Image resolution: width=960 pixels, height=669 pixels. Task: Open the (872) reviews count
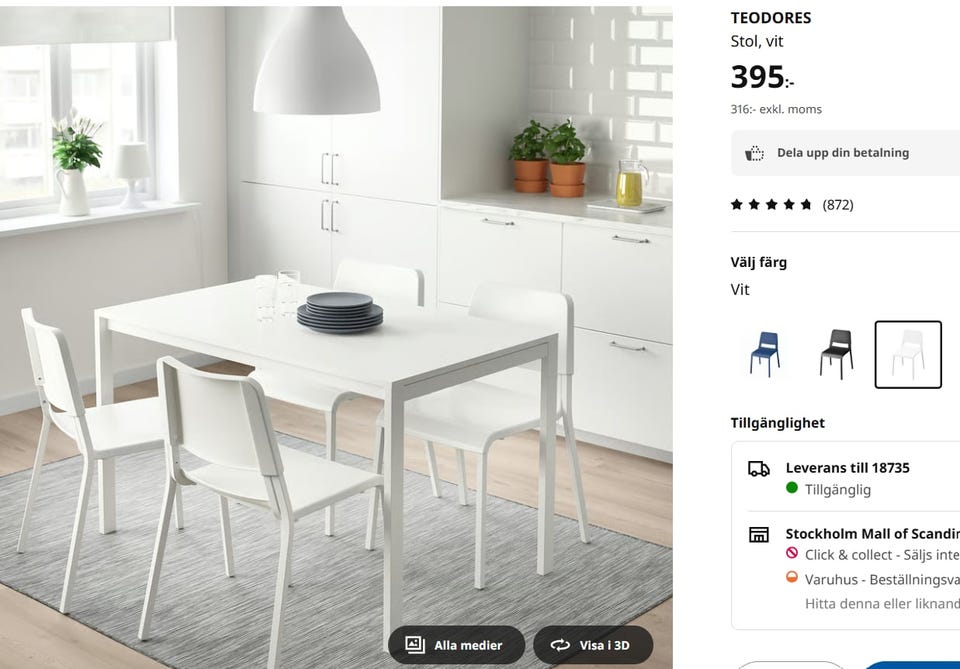tap(838, 204)
